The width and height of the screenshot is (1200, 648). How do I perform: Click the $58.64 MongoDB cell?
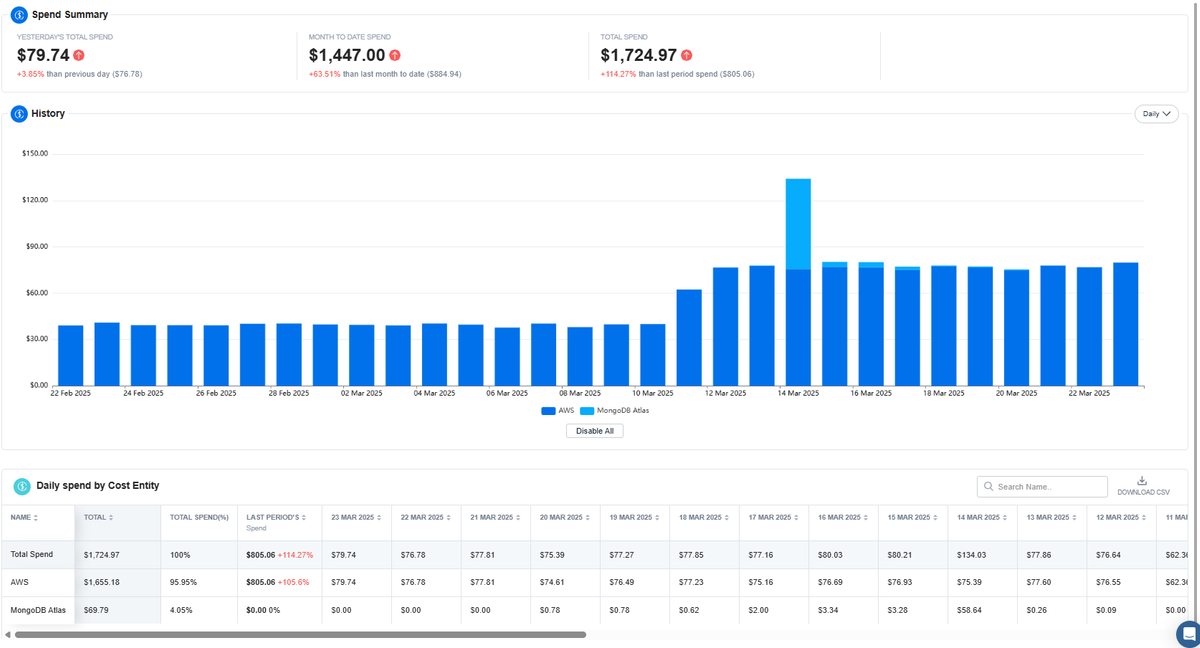point(970,610)
